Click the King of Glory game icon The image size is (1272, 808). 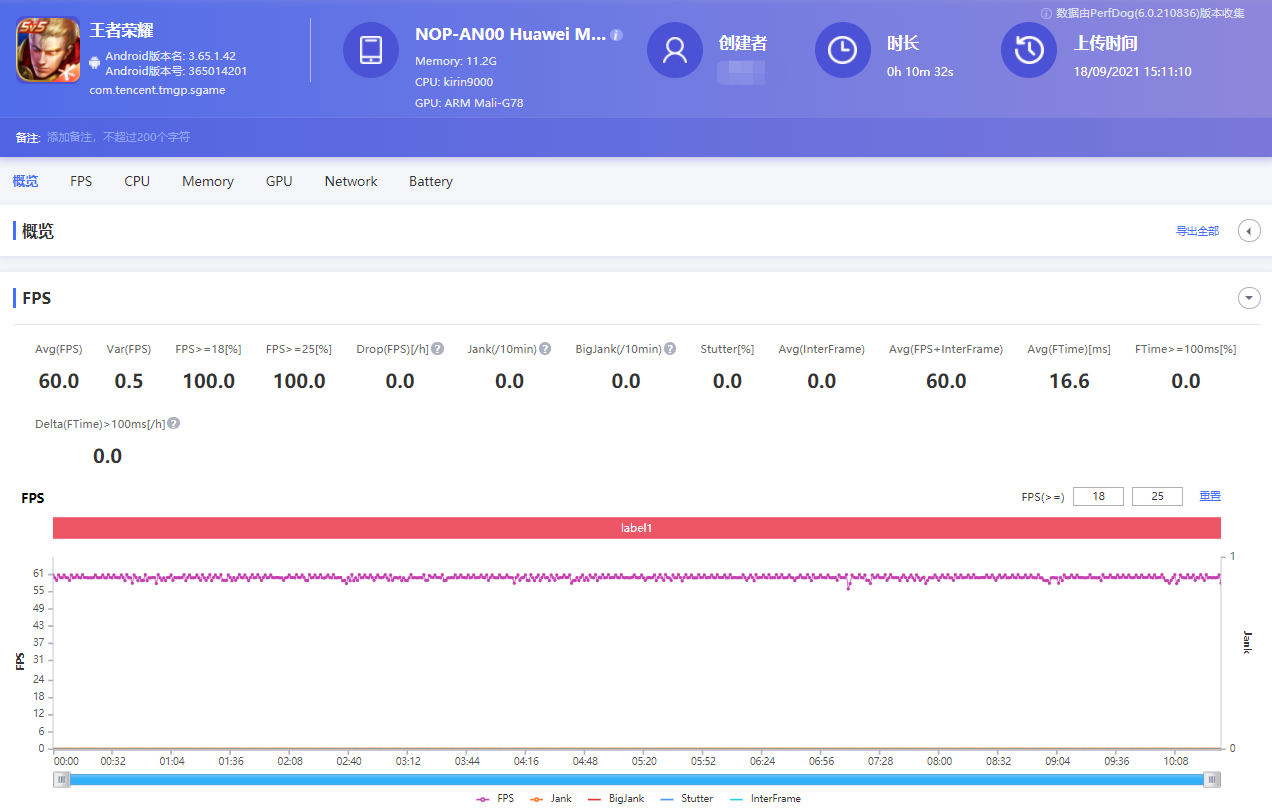48,50
